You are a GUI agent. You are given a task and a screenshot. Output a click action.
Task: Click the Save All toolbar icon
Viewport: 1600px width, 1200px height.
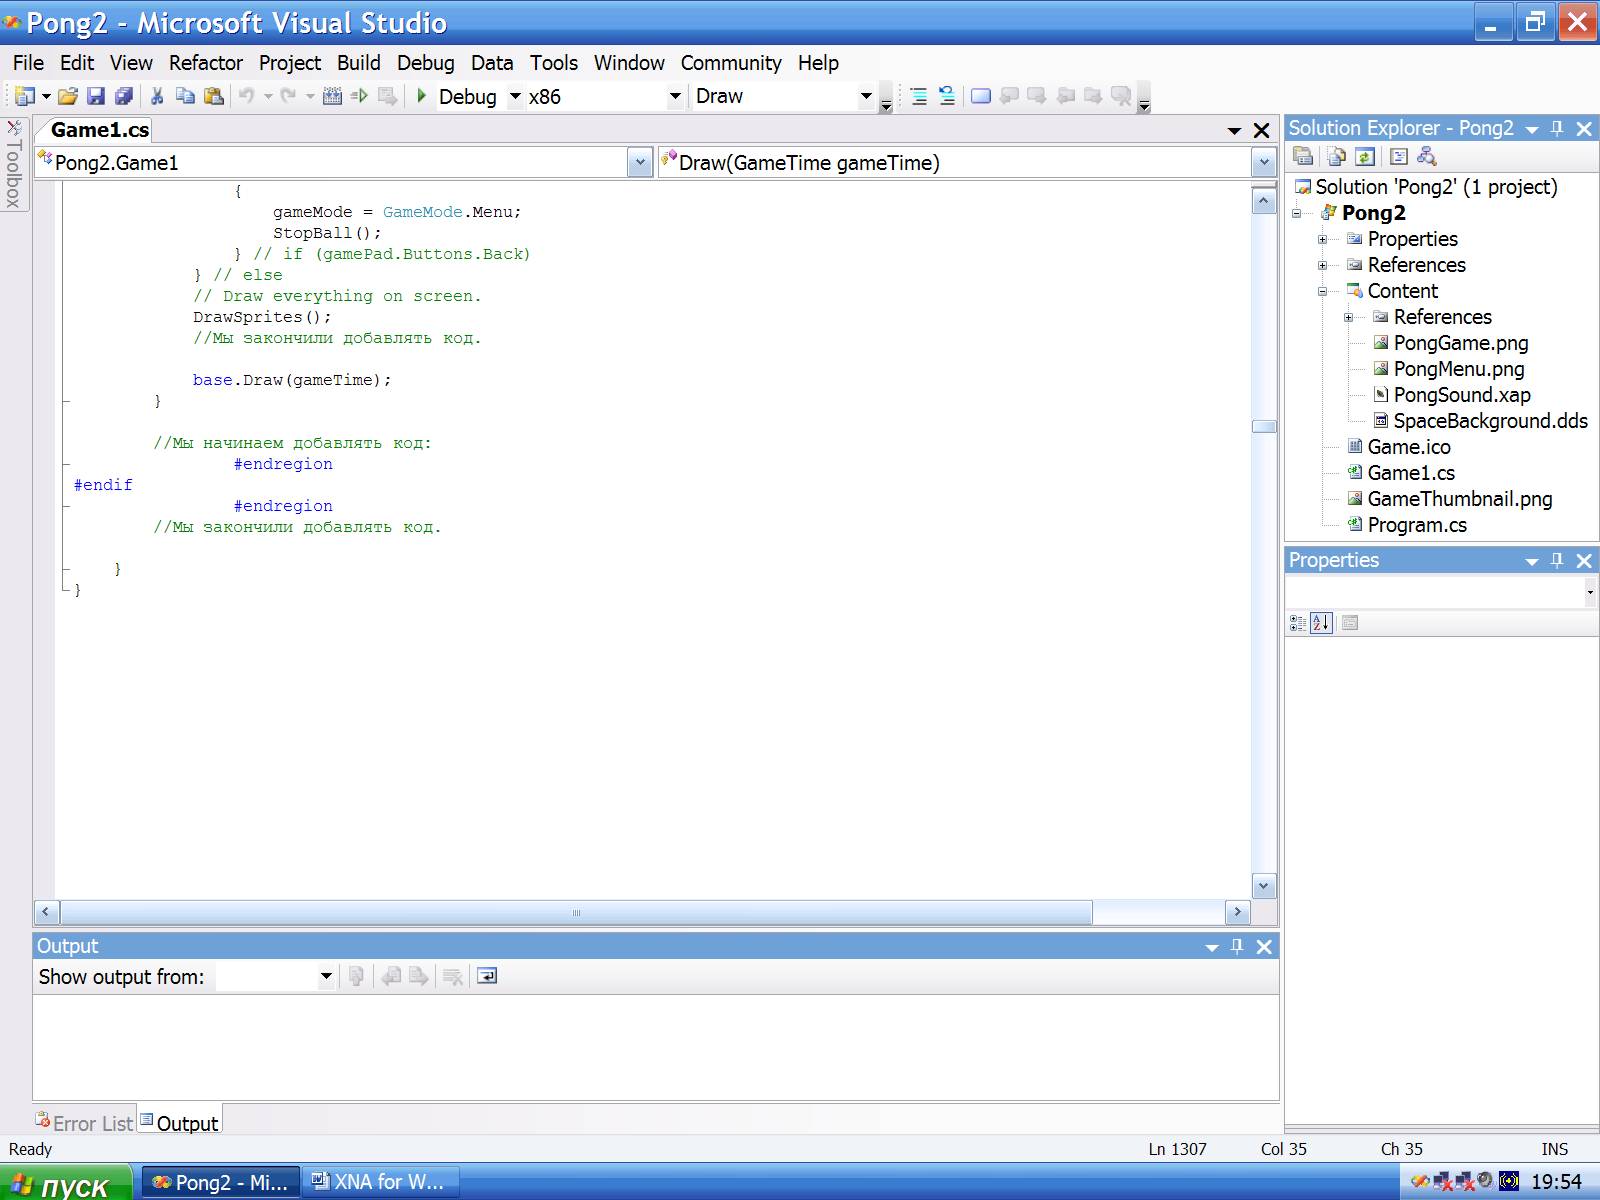[124, 96]
